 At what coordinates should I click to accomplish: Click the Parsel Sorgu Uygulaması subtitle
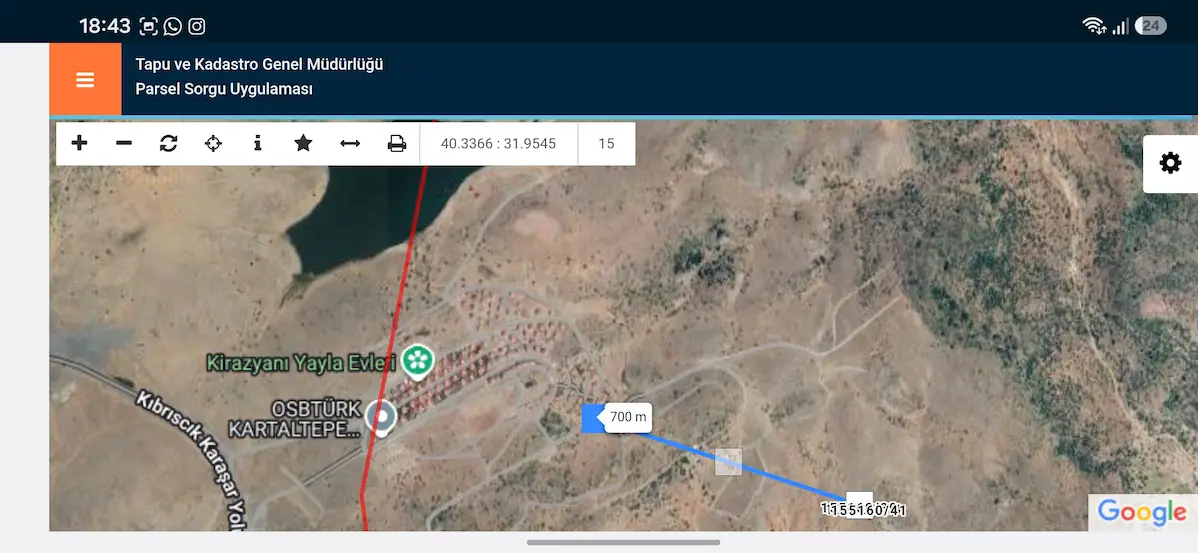(224, 89)
